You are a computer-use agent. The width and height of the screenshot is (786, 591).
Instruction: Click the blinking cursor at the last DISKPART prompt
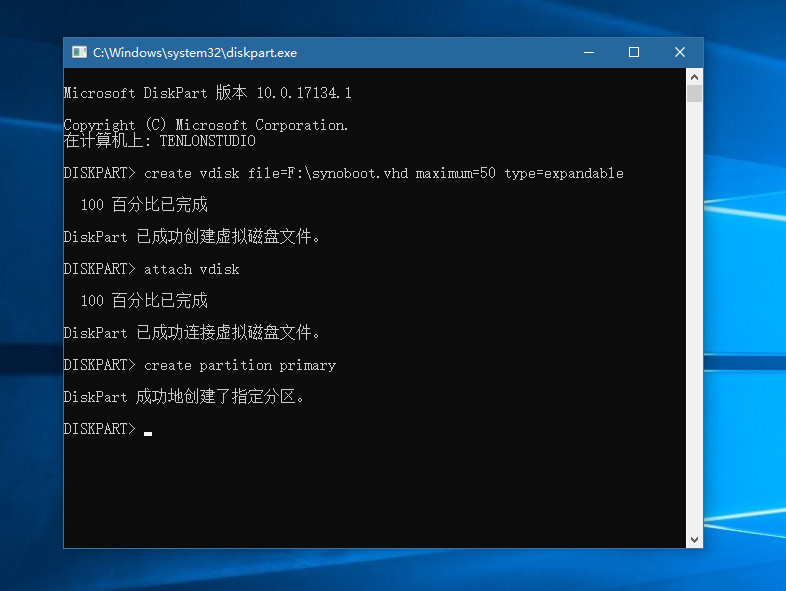148,433
